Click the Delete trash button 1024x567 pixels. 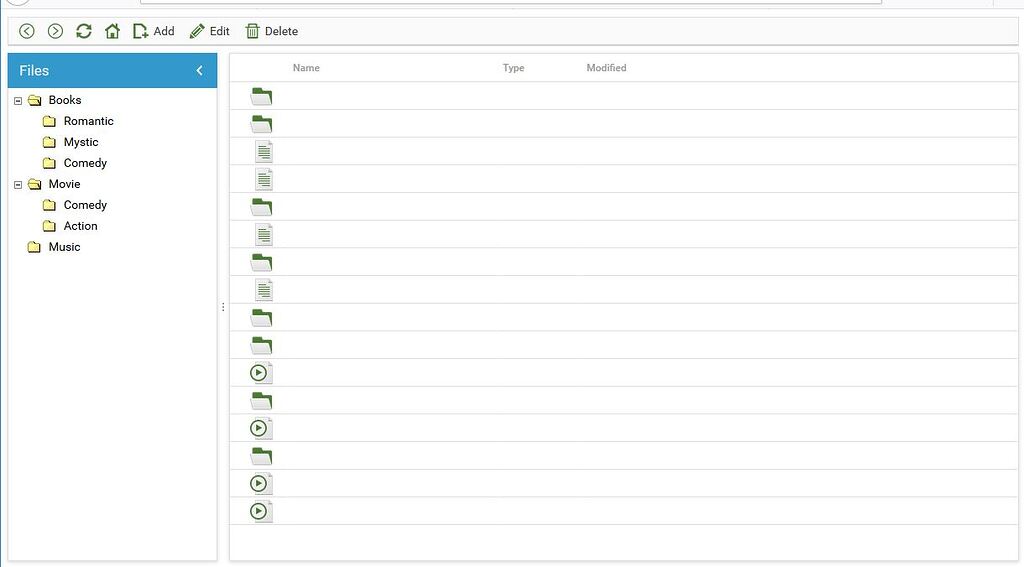click(x=272, y=31)
